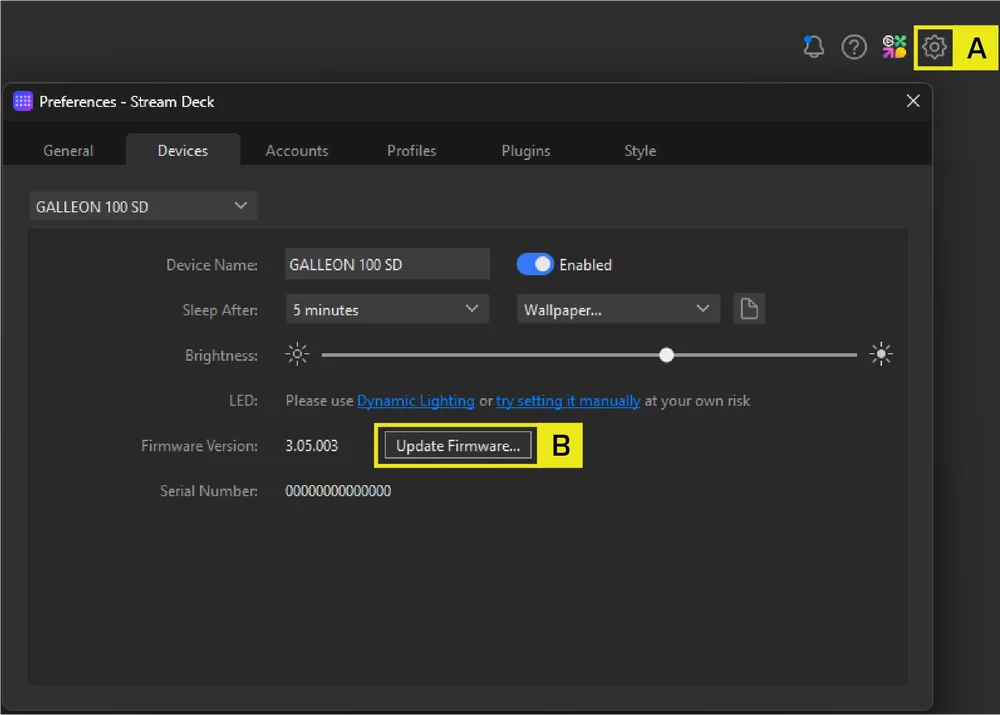Viewport: 1000px width, 715px height.
Task: Switch to the Plugins tab
Action: (526, 151)
